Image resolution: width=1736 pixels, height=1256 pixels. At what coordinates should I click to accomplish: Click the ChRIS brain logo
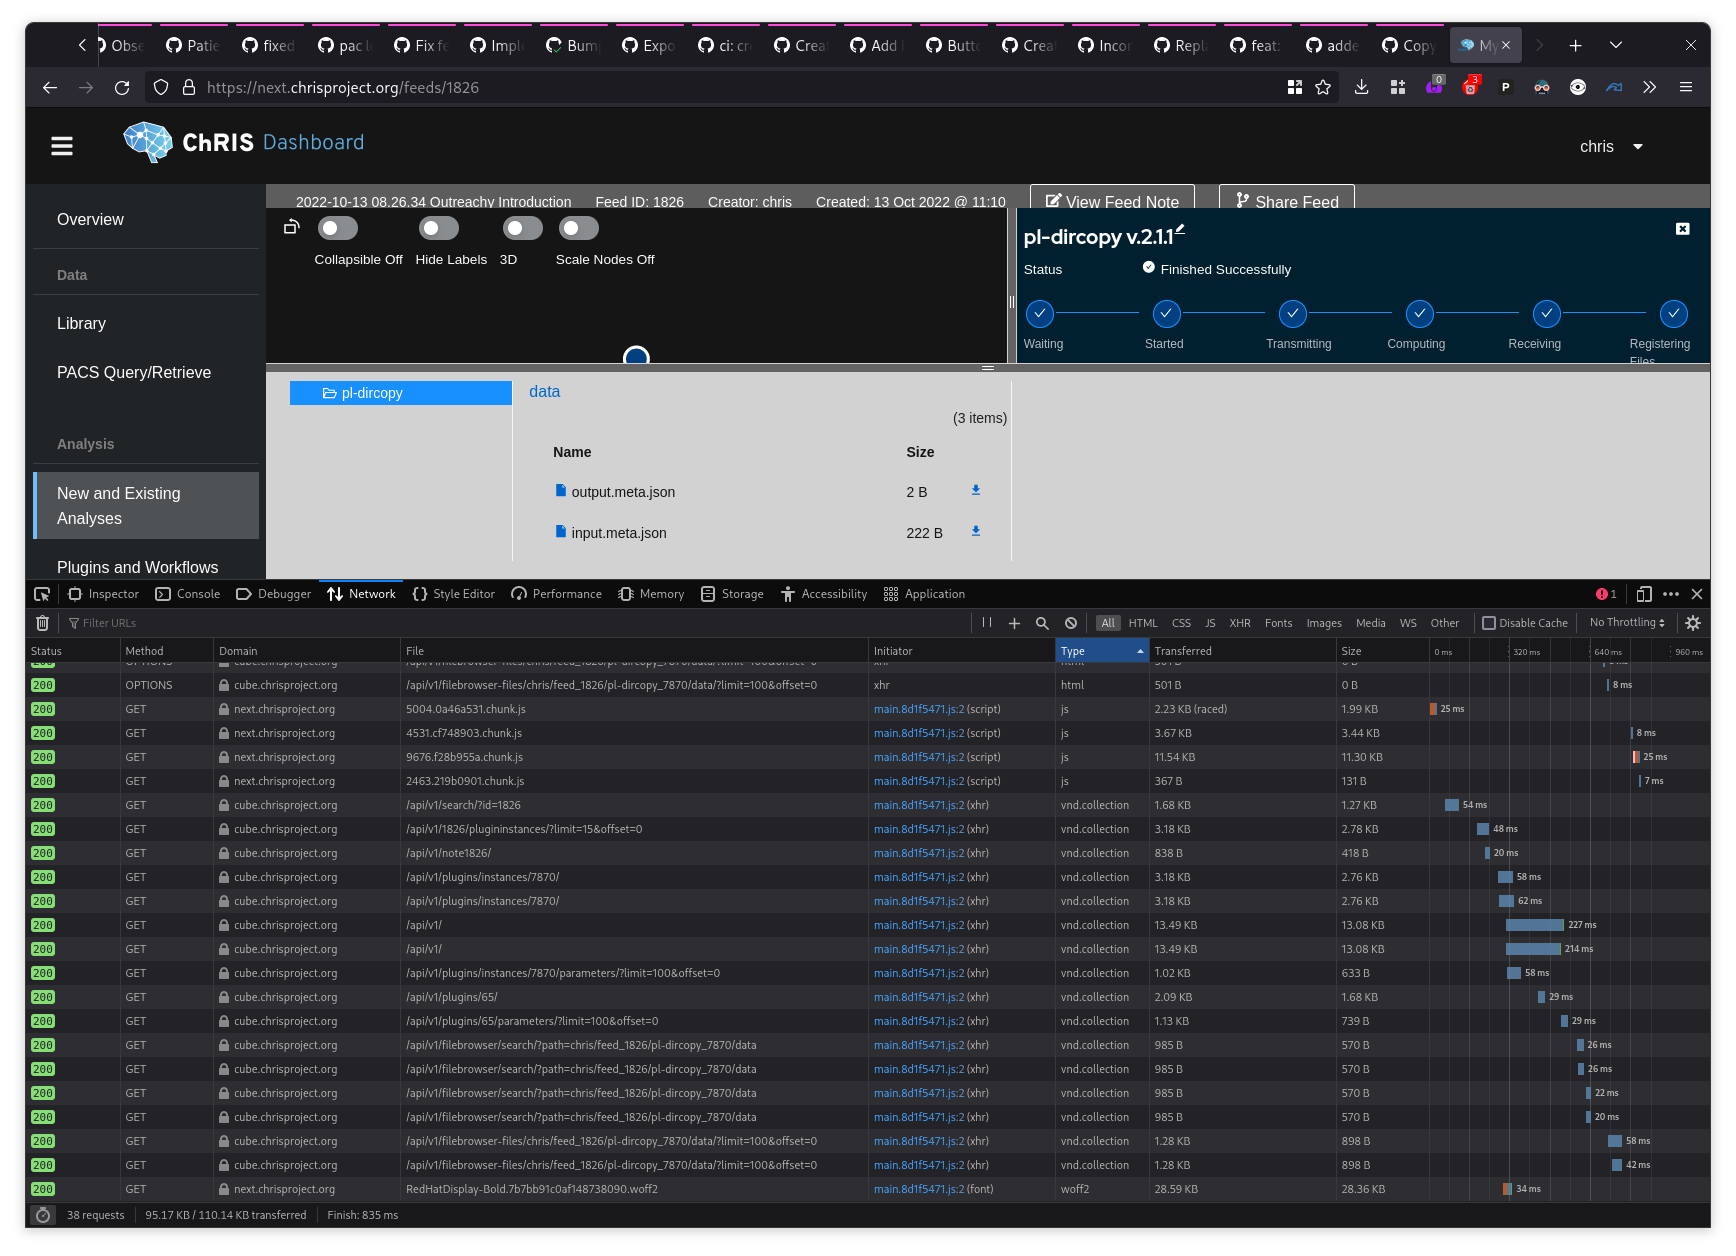pos(148,142)
